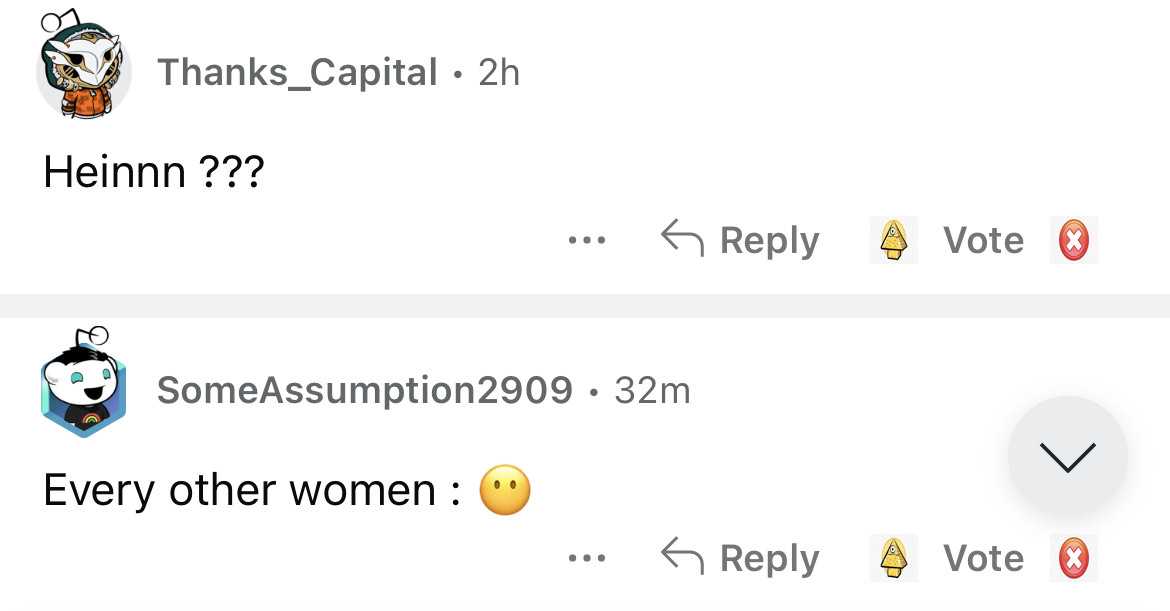Click the Vote label on SomeAssumption2909's comment

point(983,559)
